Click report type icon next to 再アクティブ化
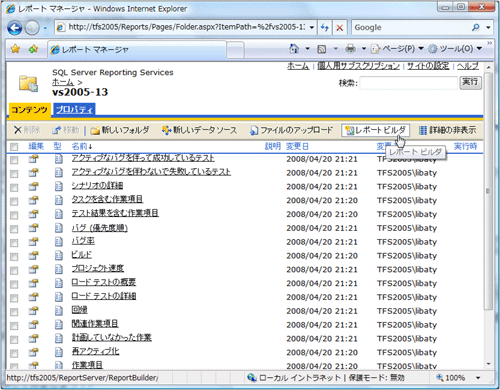This screenshot has width=500, height=390. [x=58, y=352]
